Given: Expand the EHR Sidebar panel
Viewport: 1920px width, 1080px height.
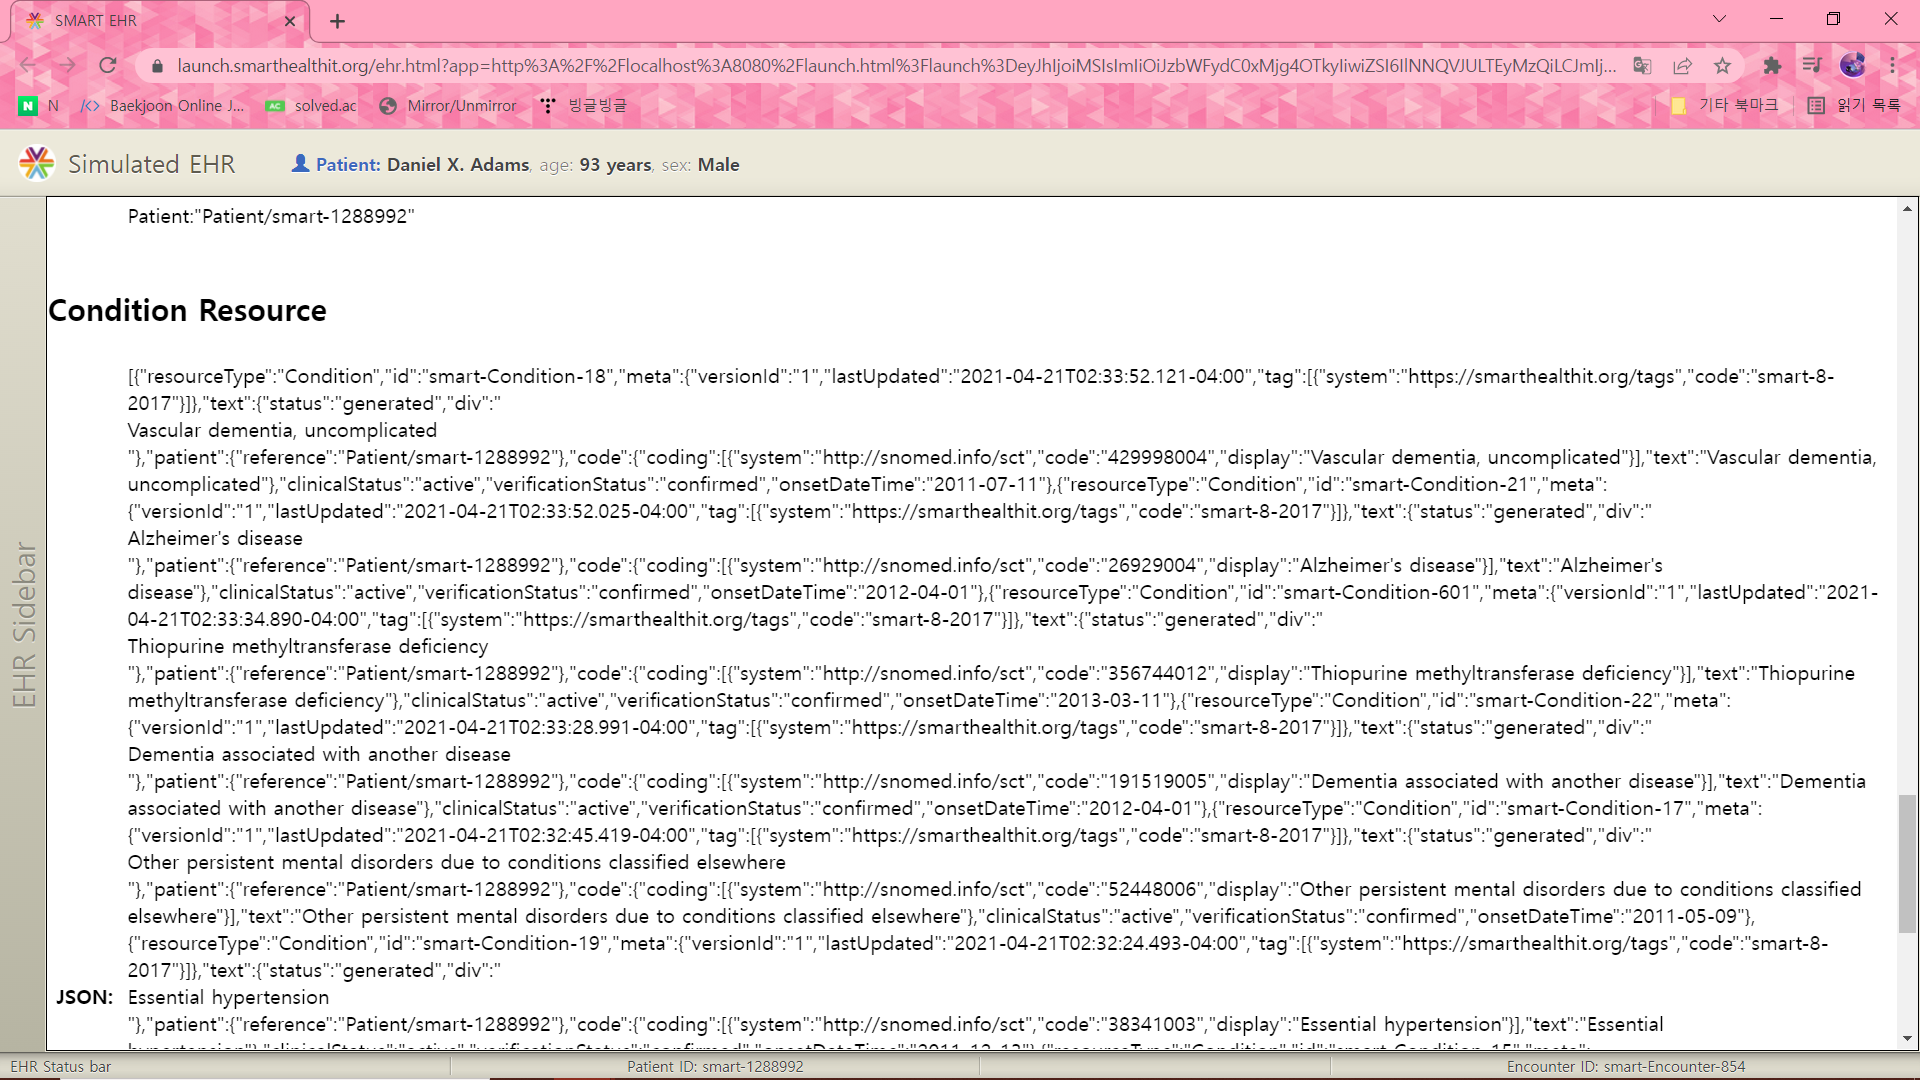Looking at the screenshot, I should (x=23, y=624).
